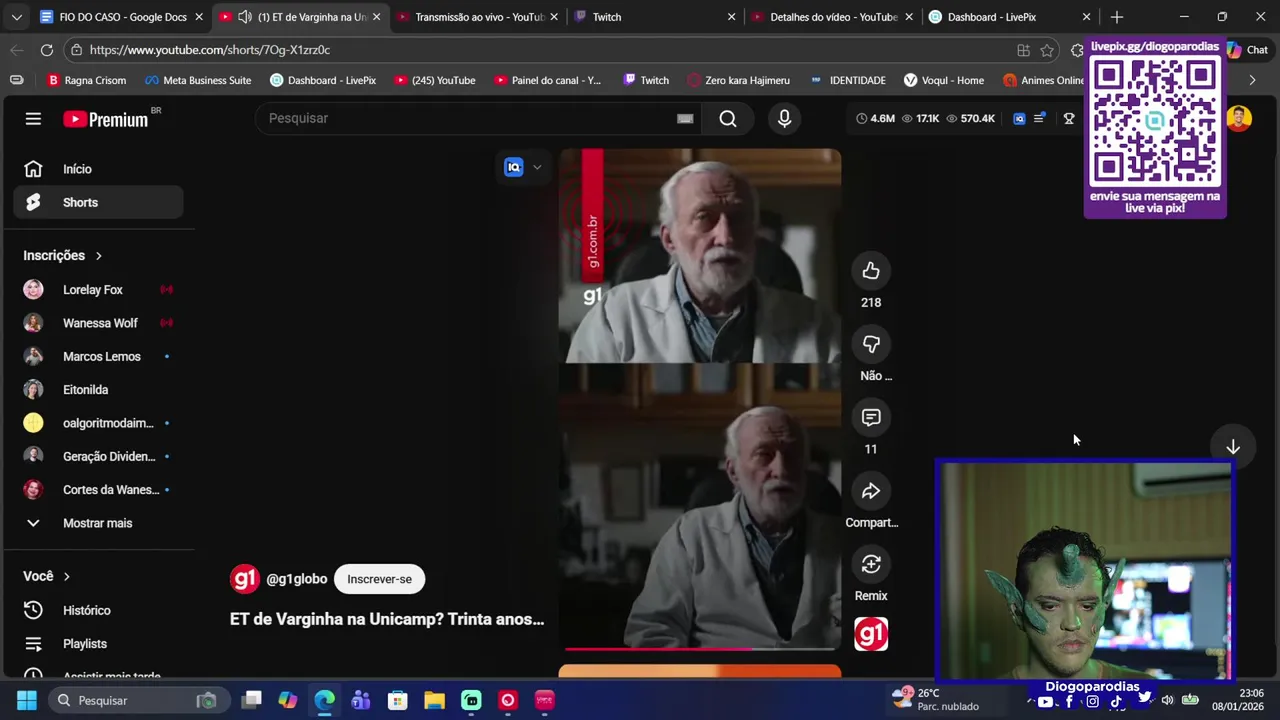The height and width of the screenshot is (720, 1280).
Task: Click the YouTube Premium logo
Action: pyautogui.click(x=106, y=119)
